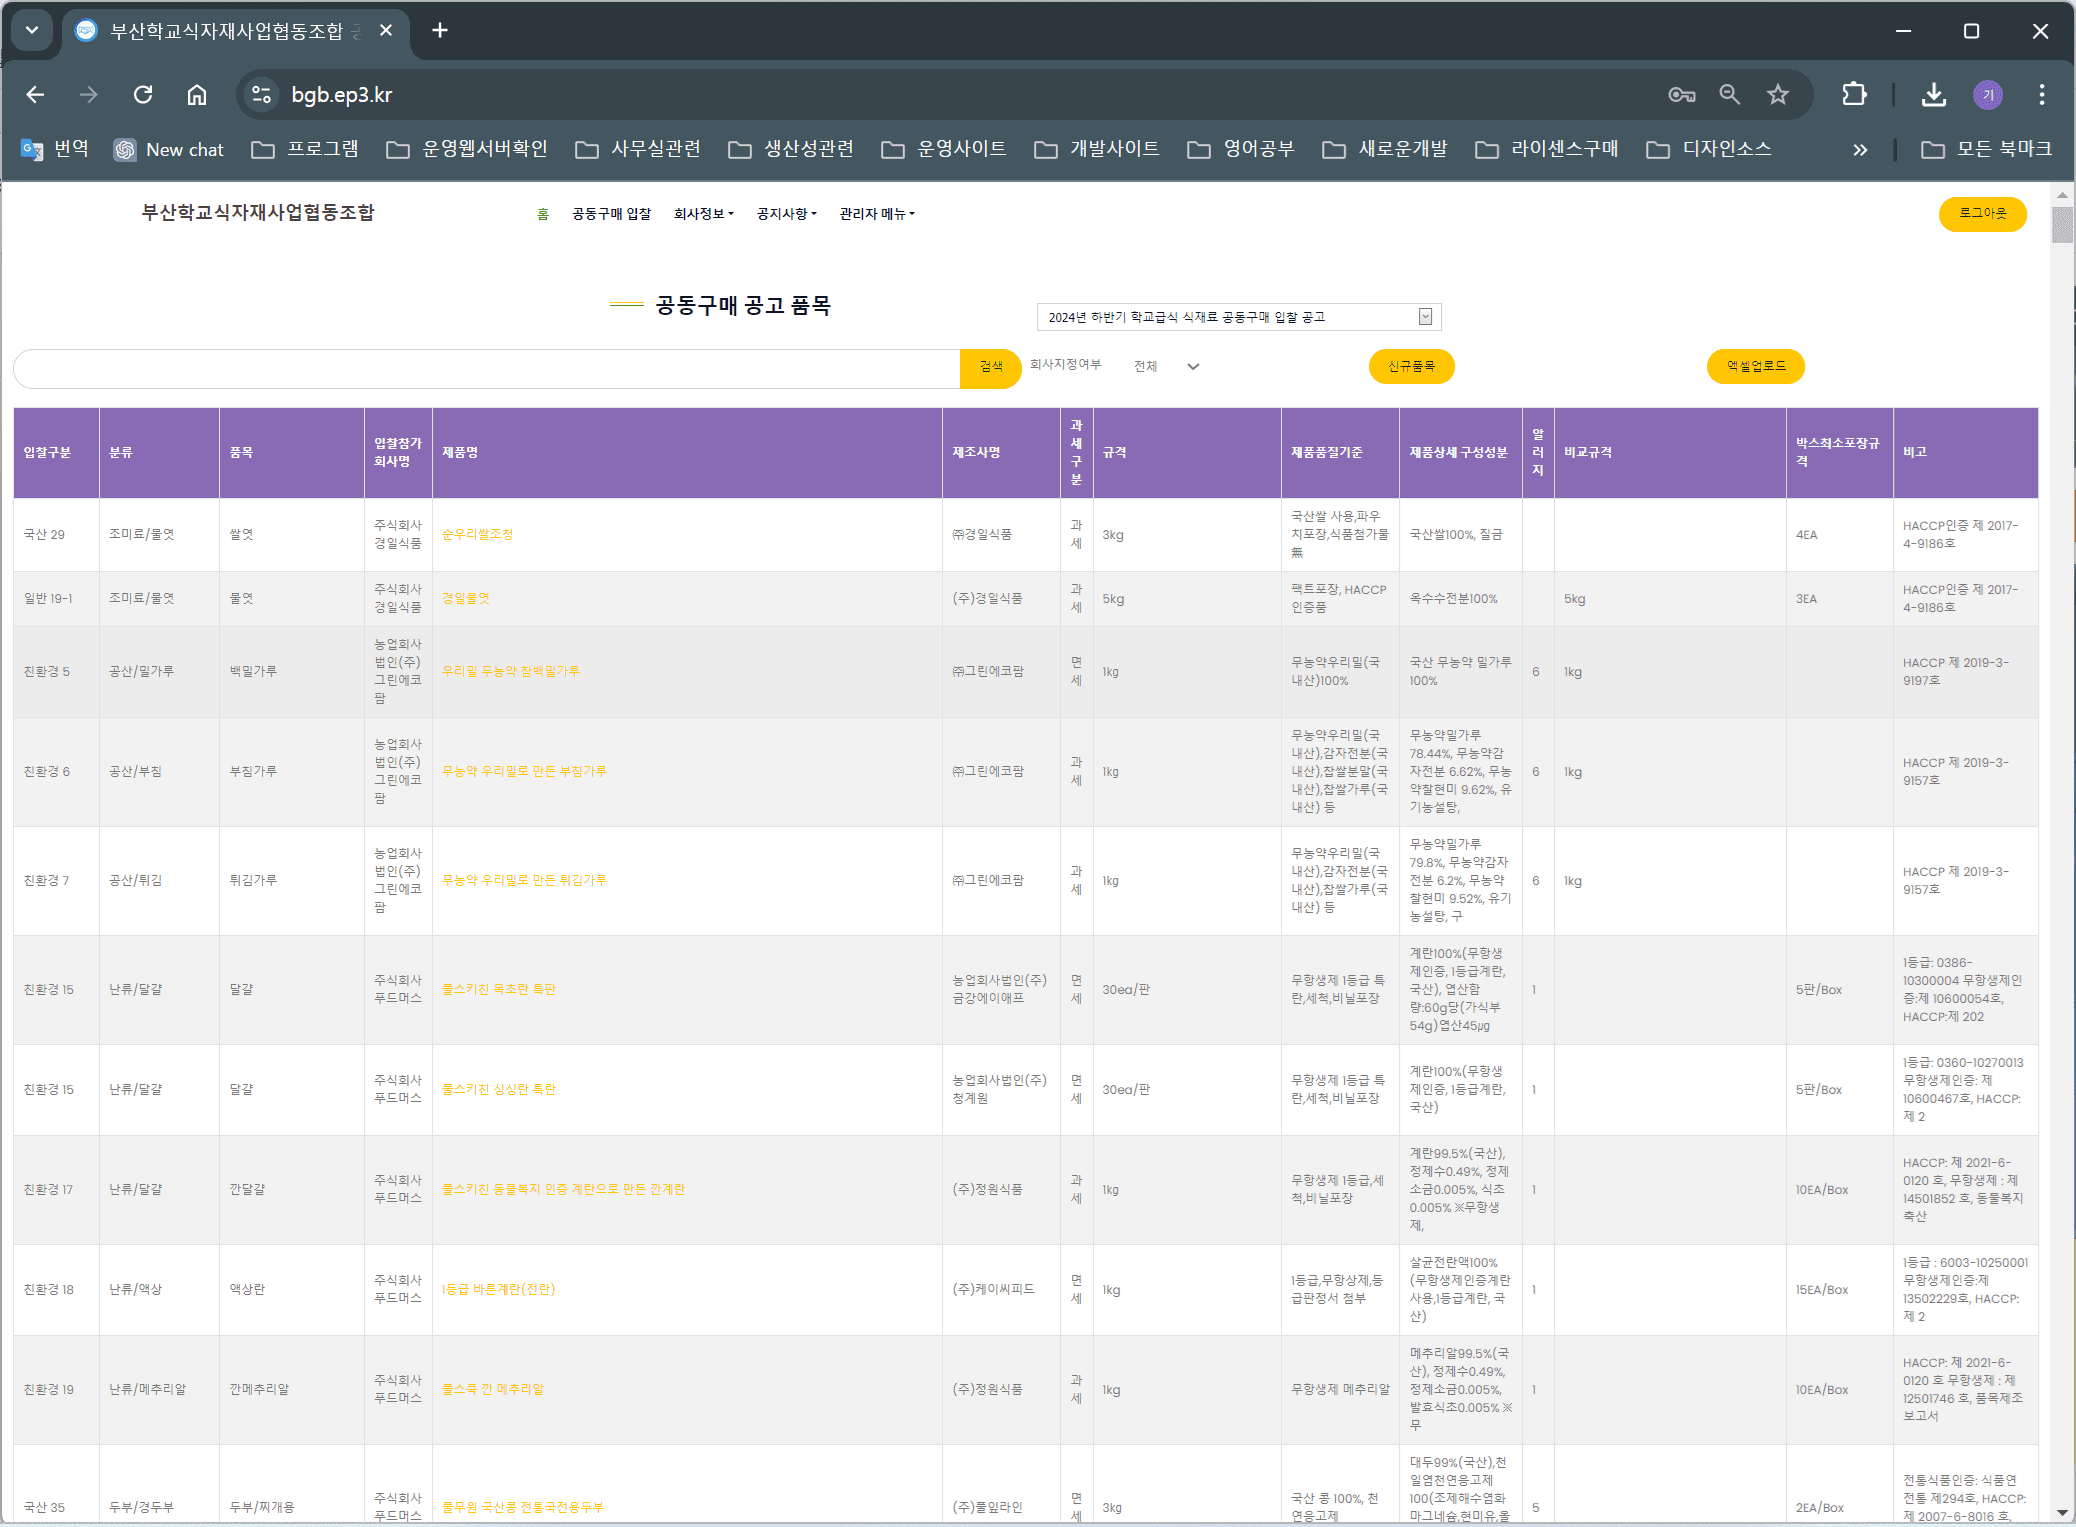This screenshot has height=1527, width=2076.
Task: Open a new browser tab with plus icon
Action: [440, 31]
